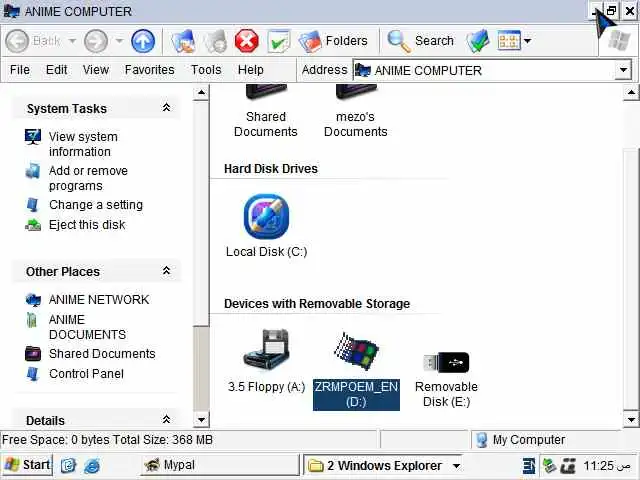Select the Removable Disk (E:) drive
The height and width of the screenshot is (480, 640).
(447, 380)
